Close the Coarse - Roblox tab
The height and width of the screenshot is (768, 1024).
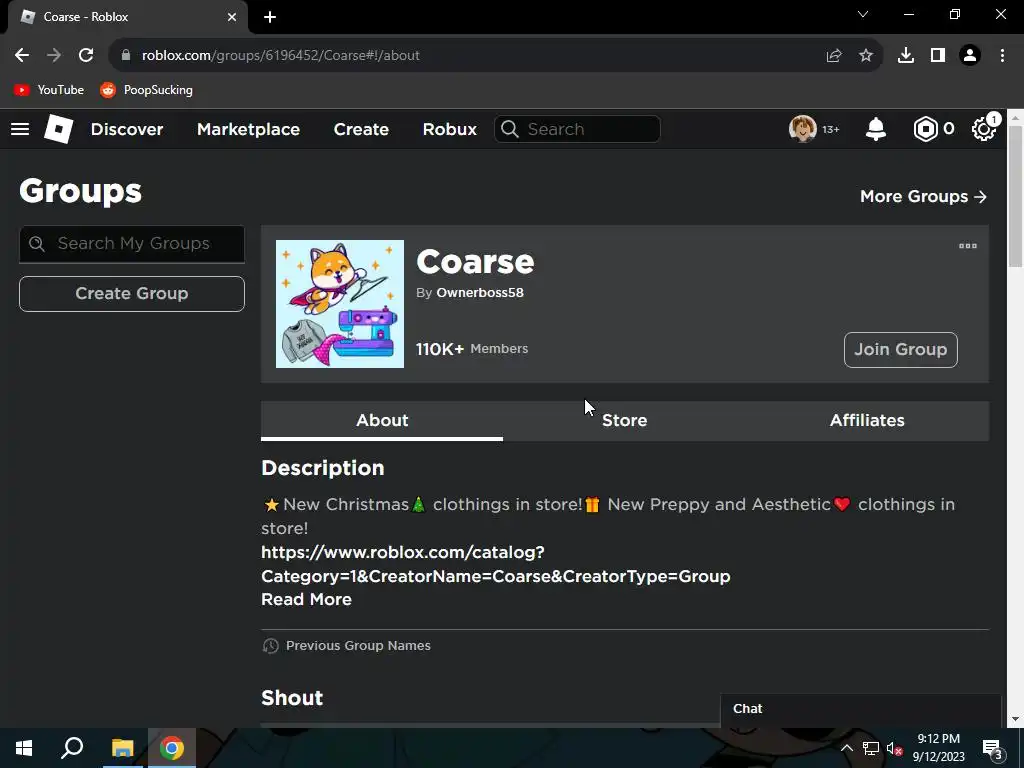[232, 17]
